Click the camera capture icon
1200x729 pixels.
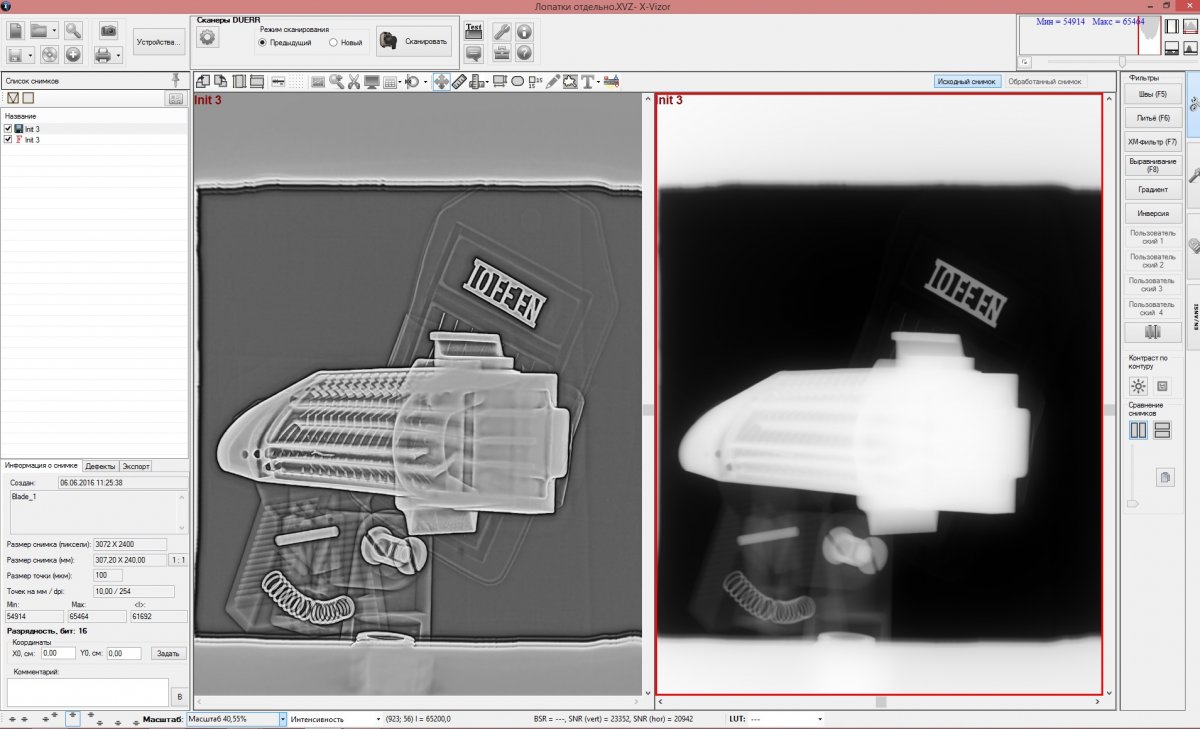(108, 30)
